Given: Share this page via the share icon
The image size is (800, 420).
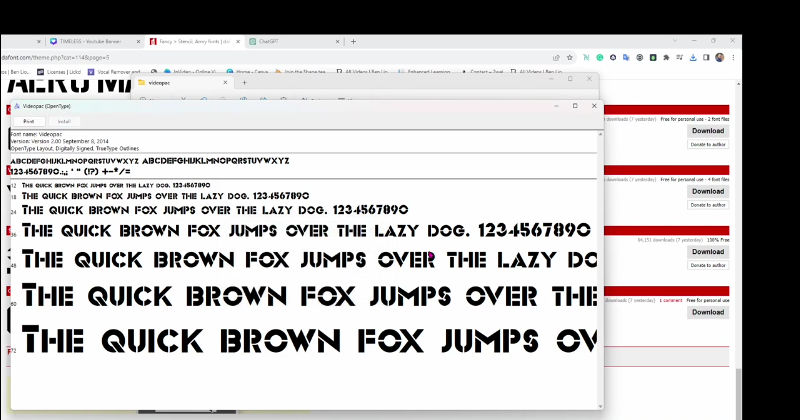Looking at the screenshot, I should pos(556,58).
